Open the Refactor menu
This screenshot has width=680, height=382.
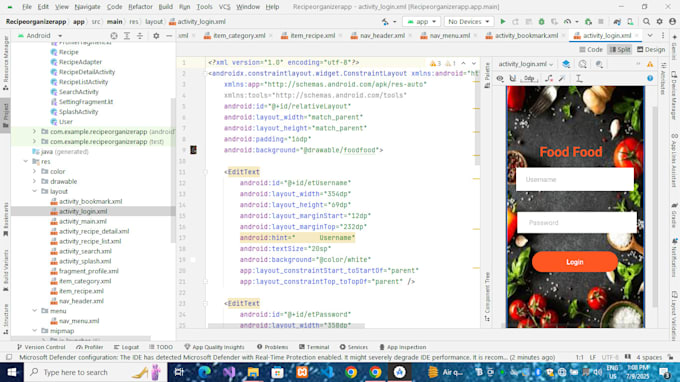pyautogui.click(x=140, y=7)
